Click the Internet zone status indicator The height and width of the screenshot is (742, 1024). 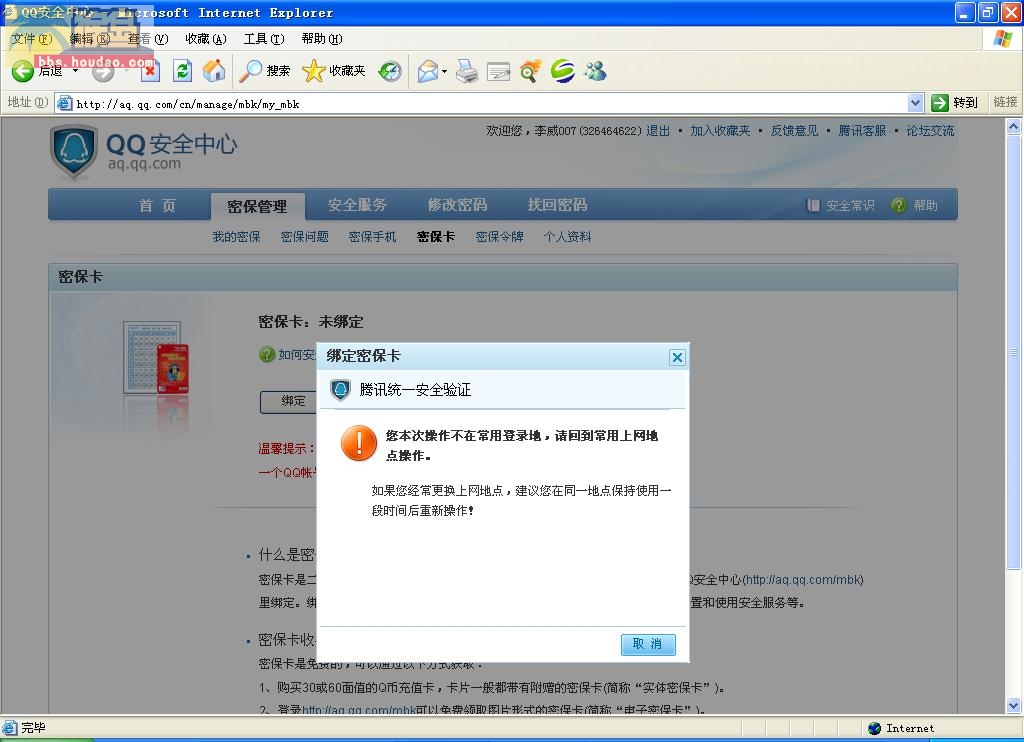pos(901,728)
